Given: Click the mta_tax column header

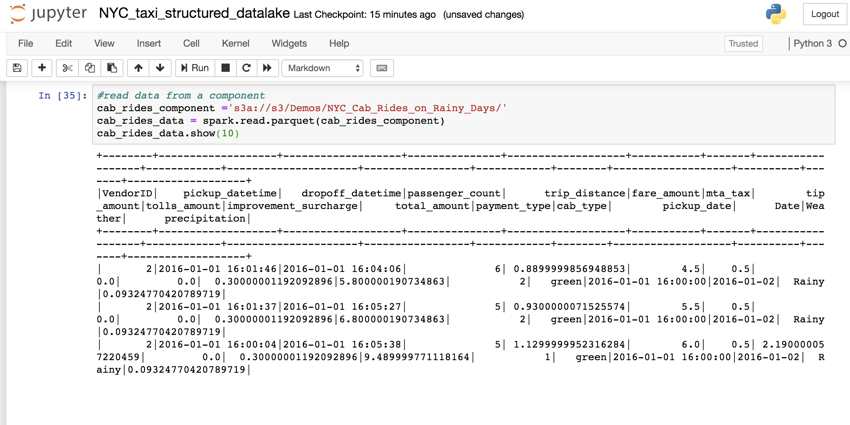Looking at the screenshot, I should coord(727,194).
